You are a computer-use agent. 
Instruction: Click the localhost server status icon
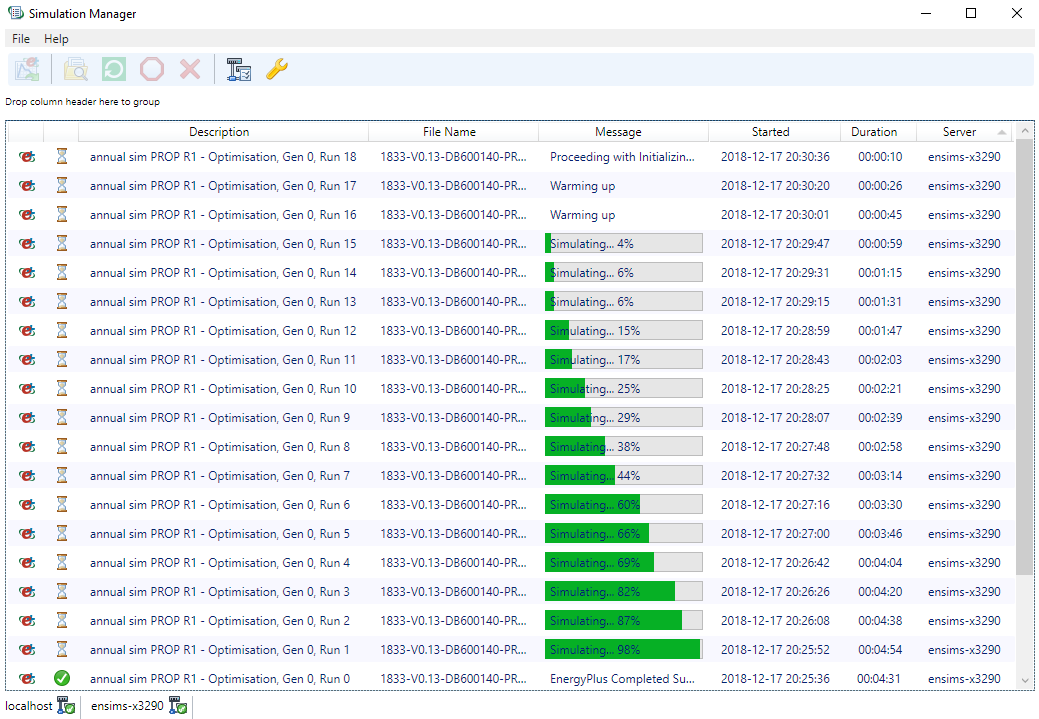[66, 706]
